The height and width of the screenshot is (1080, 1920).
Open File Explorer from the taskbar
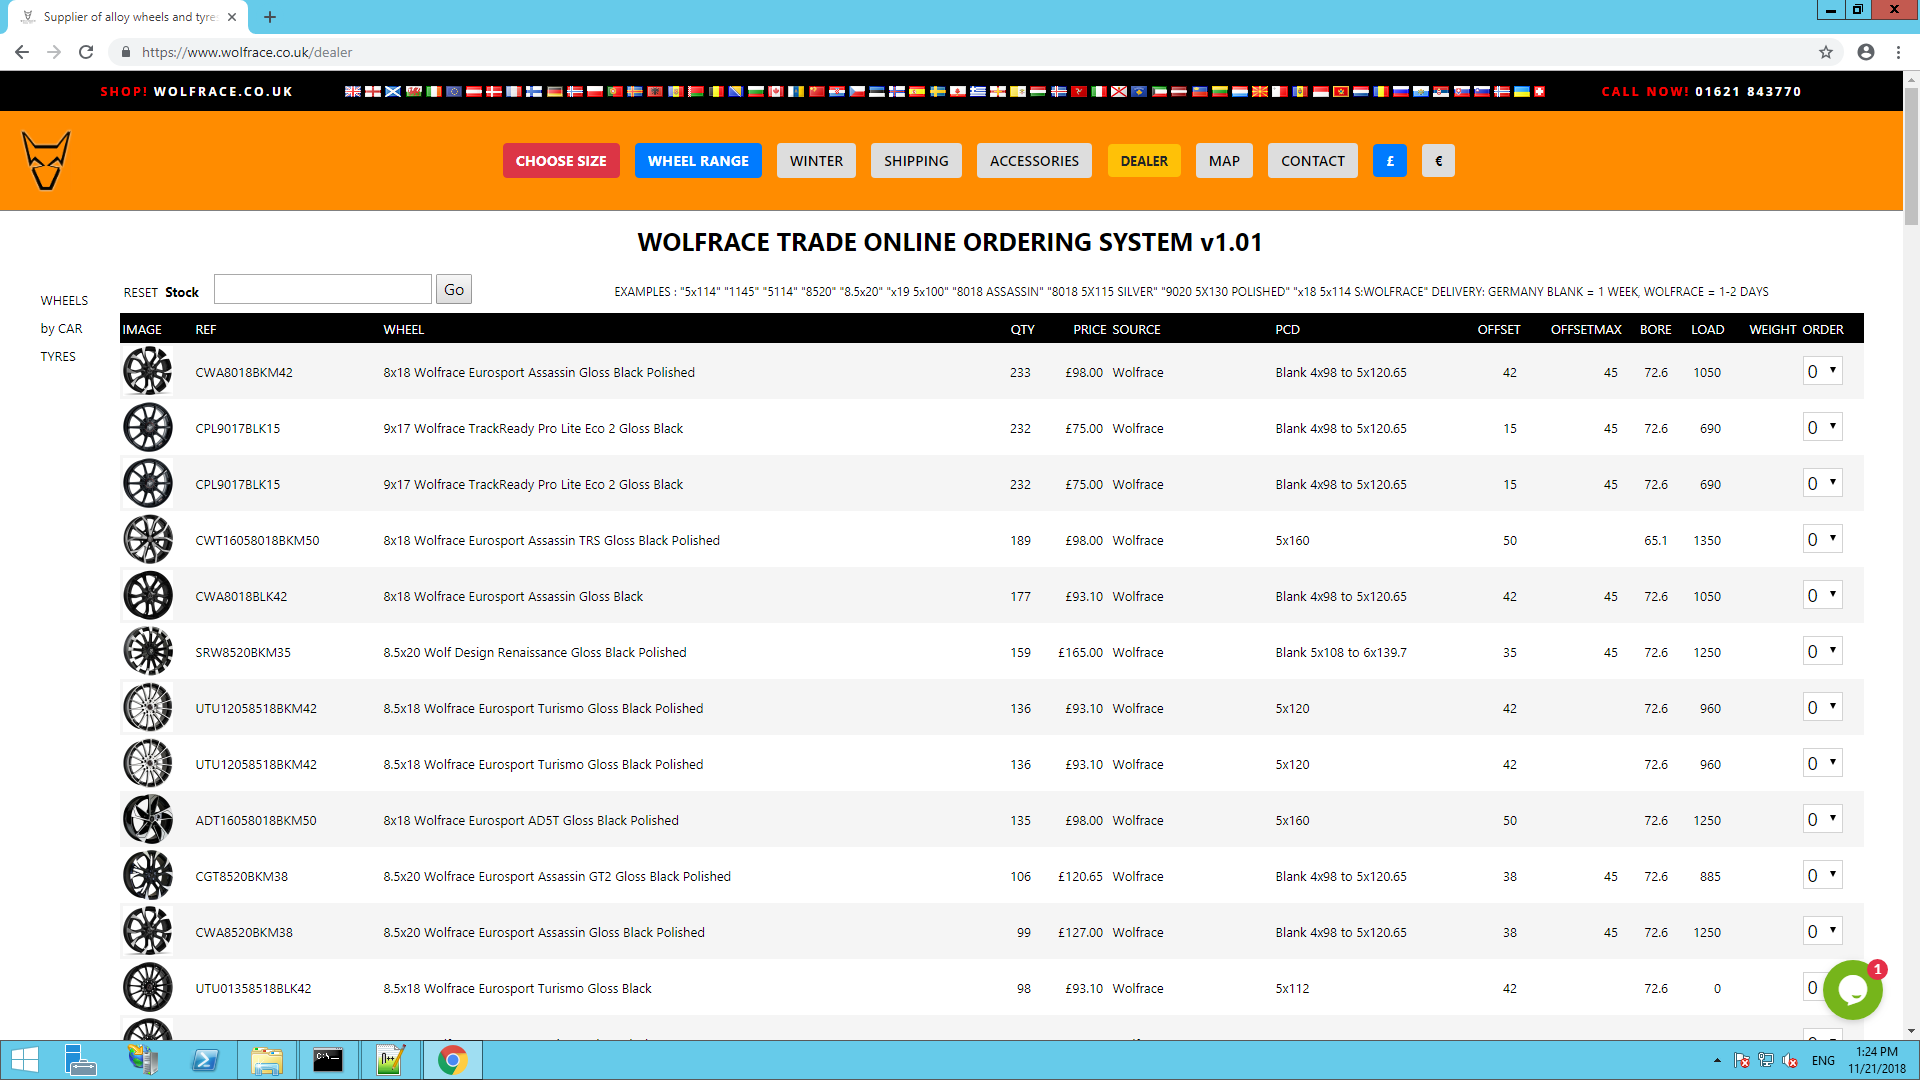267,1060
